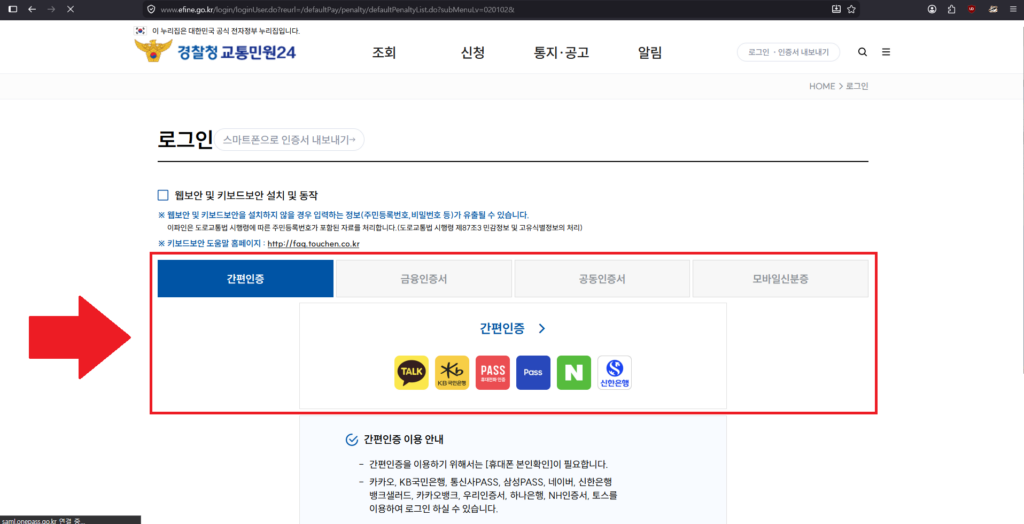Click 스마트폰으로 인증서 내보내기 button
This screenshot has width=1024, height=524.
tap(289, 139)
